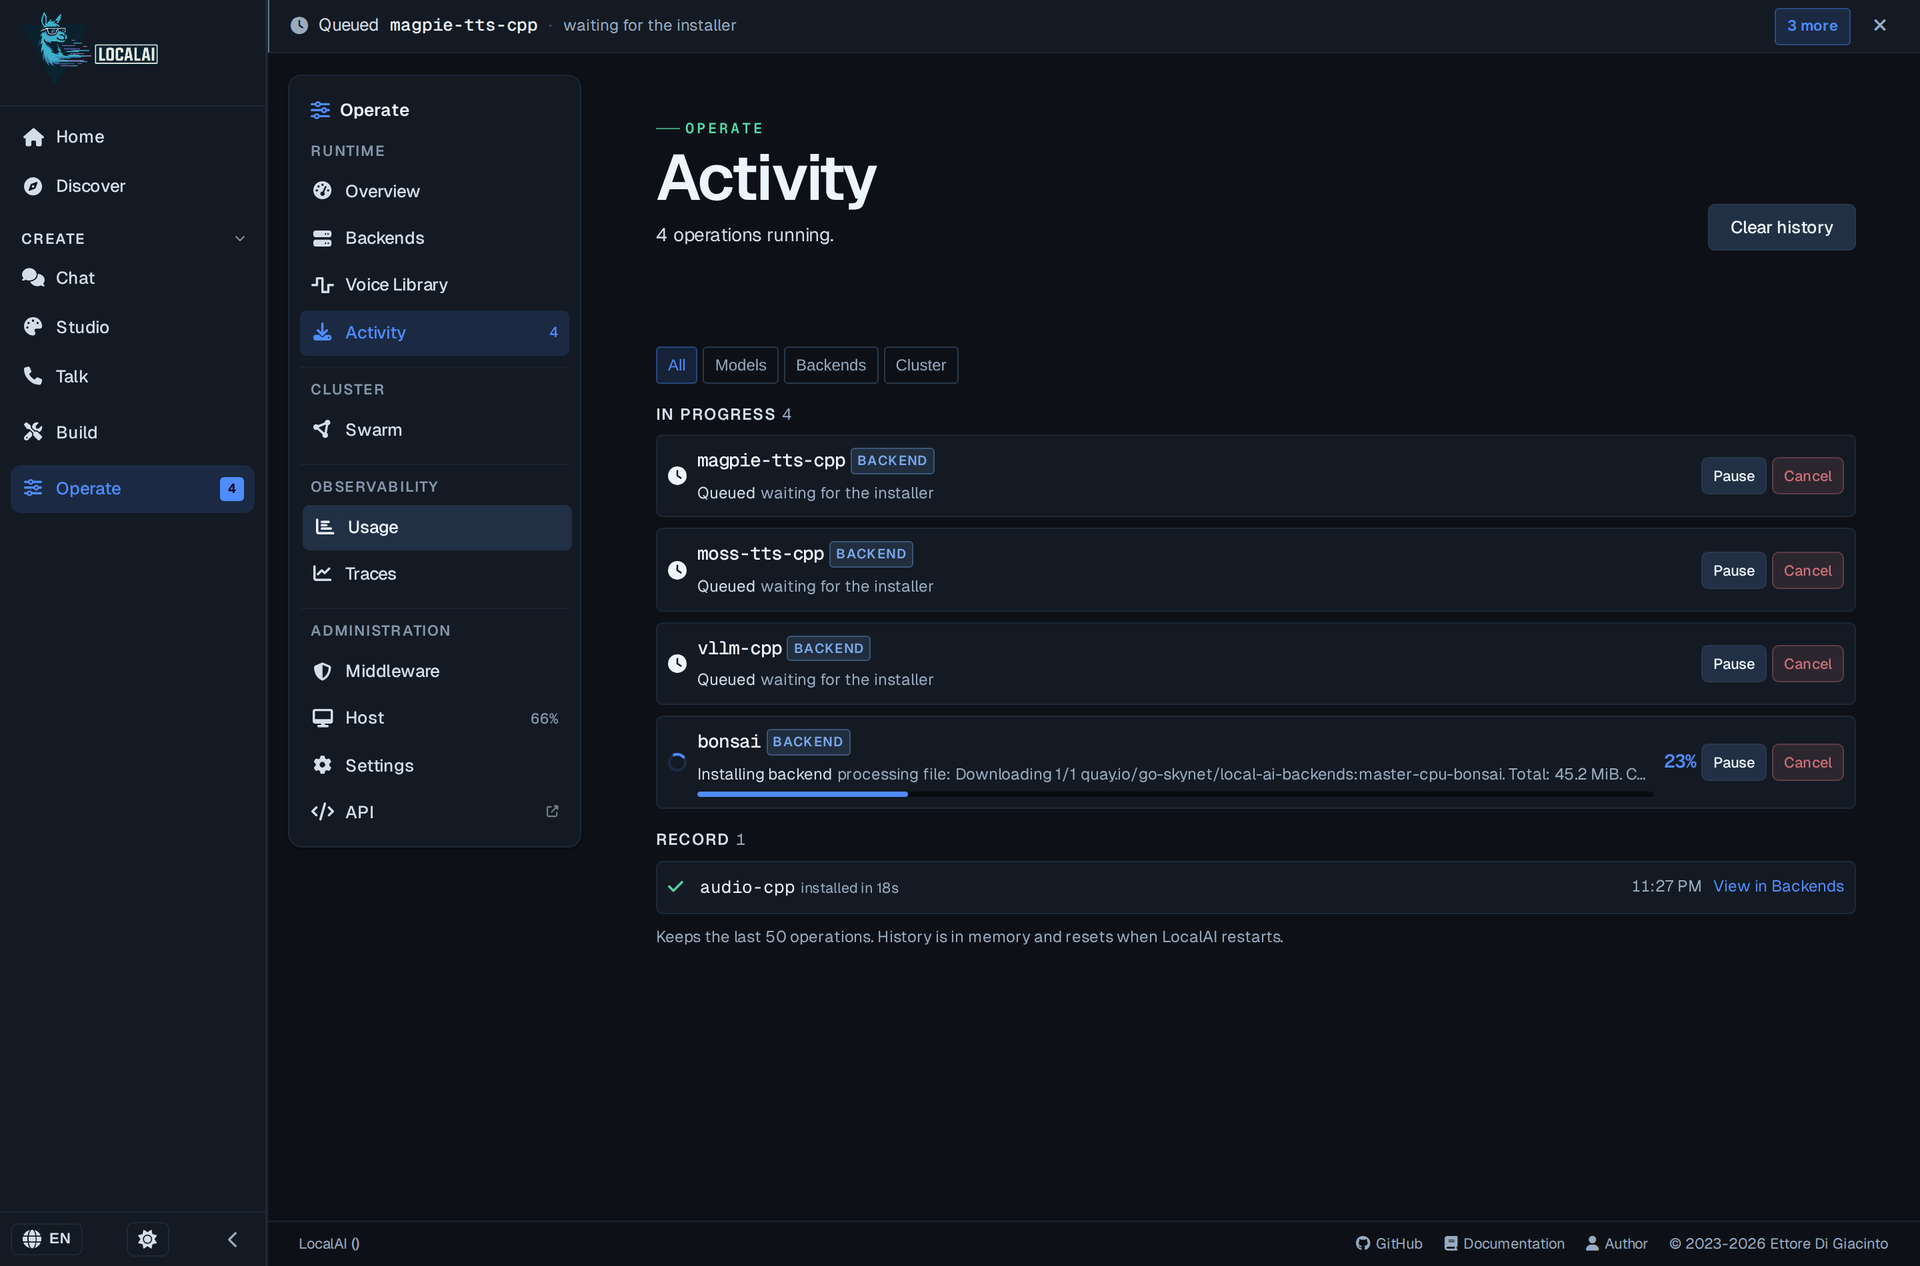Click the Overview gauge icon
Image resolution: width=1920 pixels, height=1266 pixels.
322,191
